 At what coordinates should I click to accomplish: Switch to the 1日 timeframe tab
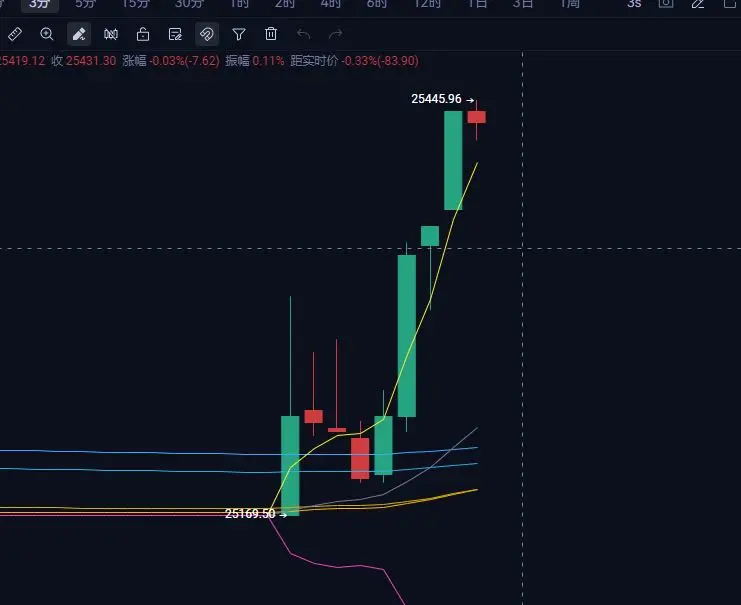pyautogui.click(x=478, y=4)
